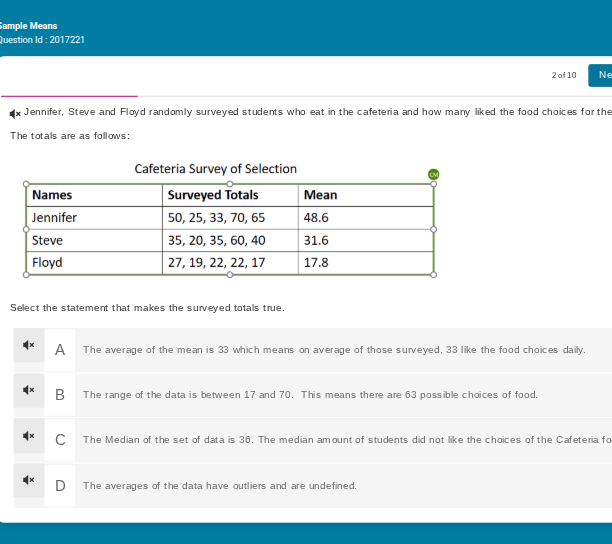Click the top-left table selection handle
This screenshot has width=612, height=544.
[x=26, y=184]
